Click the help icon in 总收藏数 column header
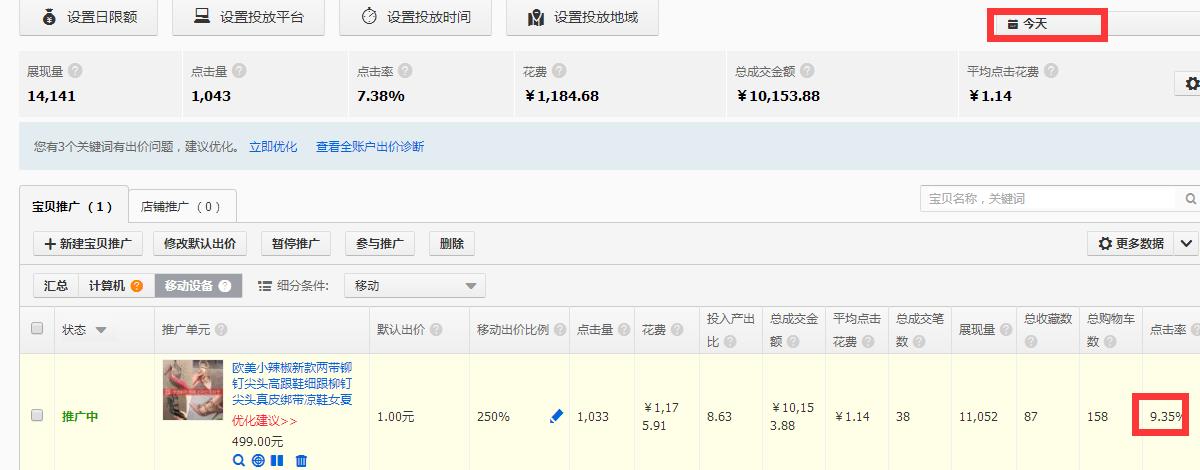Viewport: 1200px width, 470px height. pos(1033,342)
